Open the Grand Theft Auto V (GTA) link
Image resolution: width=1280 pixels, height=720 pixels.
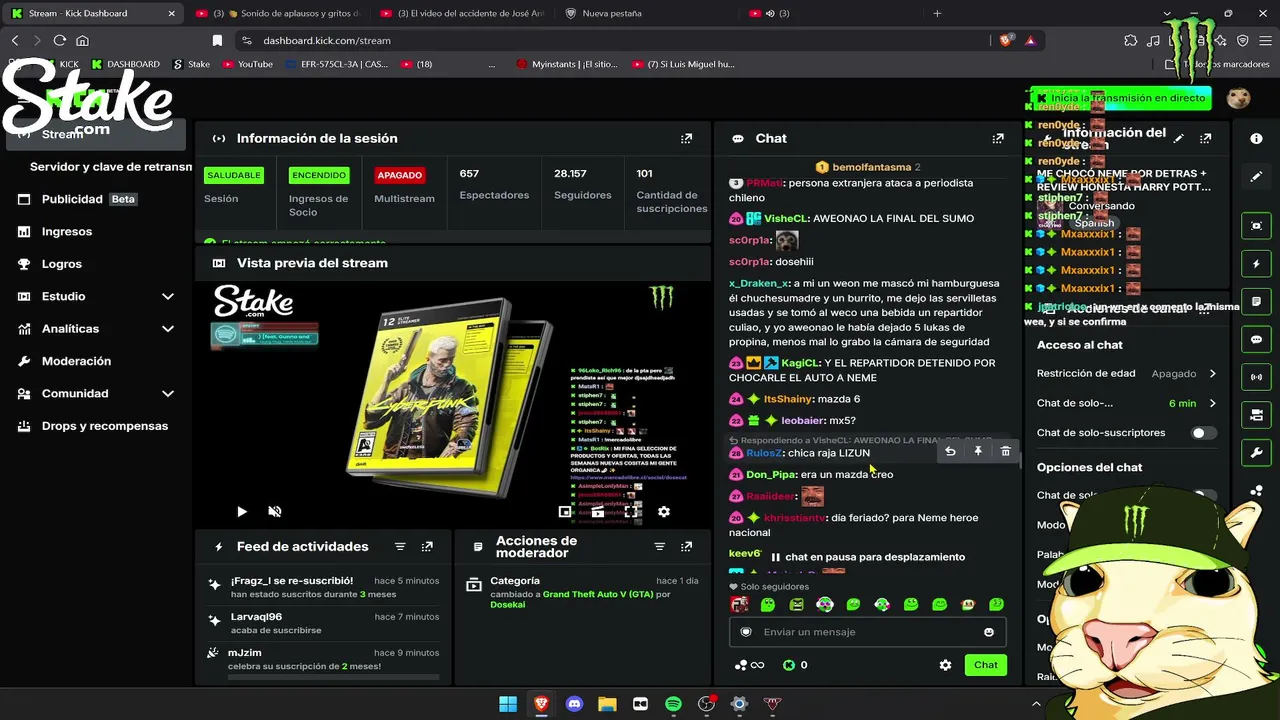tap(598, 594)
